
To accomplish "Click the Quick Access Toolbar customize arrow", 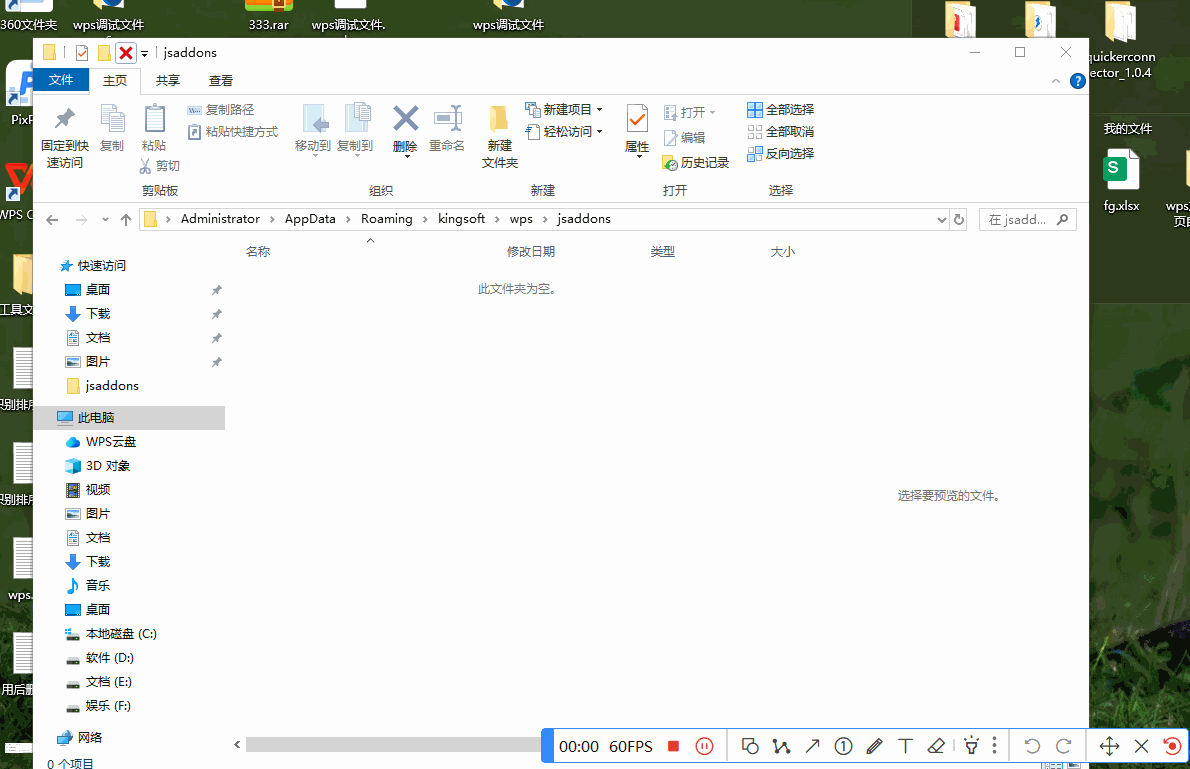I will [x=144, y=53].
